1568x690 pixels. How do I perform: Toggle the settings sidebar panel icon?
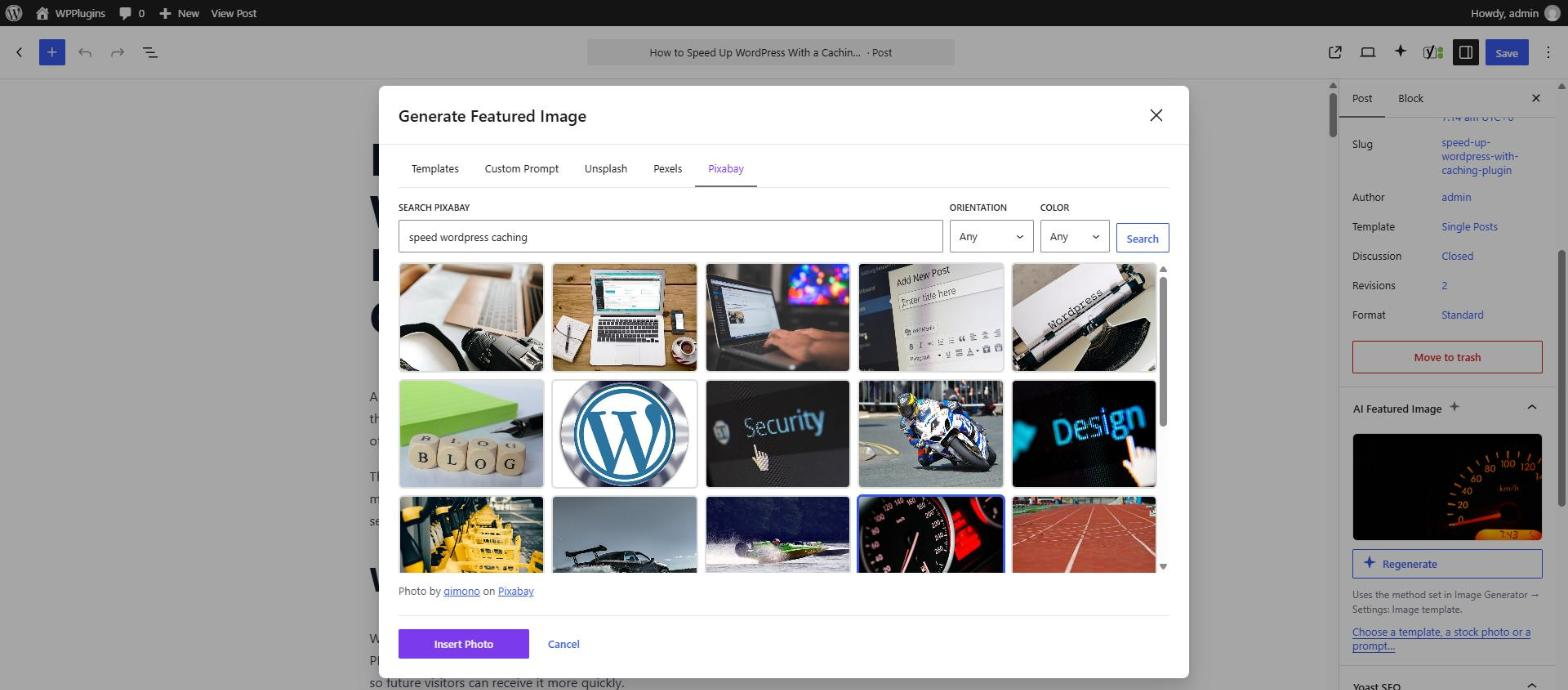[x=1465, y=52]
